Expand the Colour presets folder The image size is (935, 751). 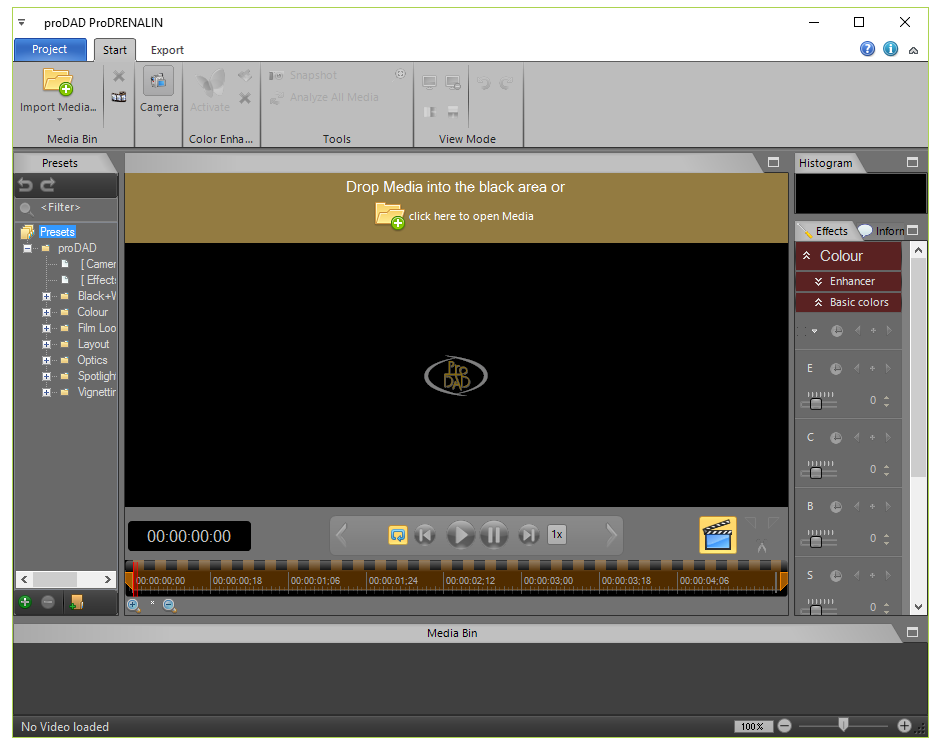(x=47, y=313)
